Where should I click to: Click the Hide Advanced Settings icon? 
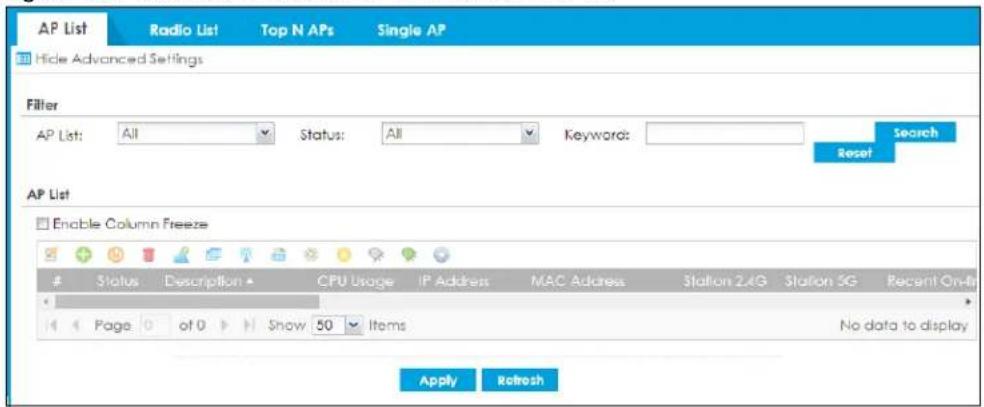coord(23,60)
